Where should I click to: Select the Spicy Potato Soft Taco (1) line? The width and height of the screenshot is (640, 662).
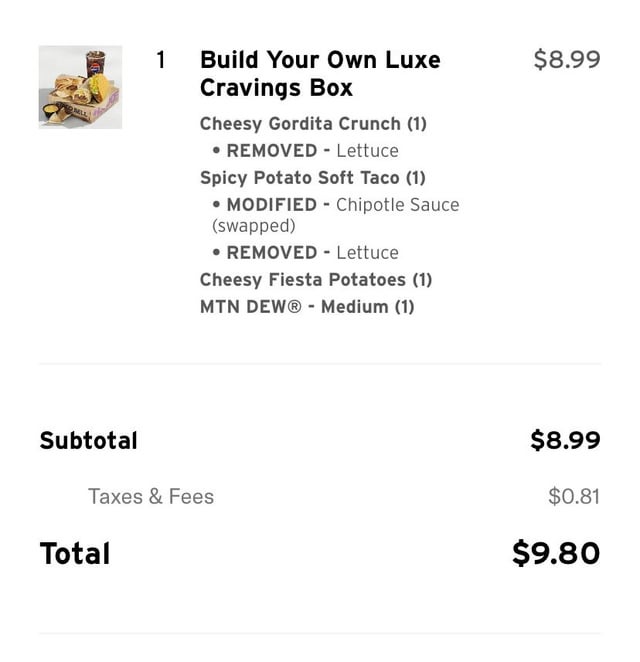coord(312,178)
